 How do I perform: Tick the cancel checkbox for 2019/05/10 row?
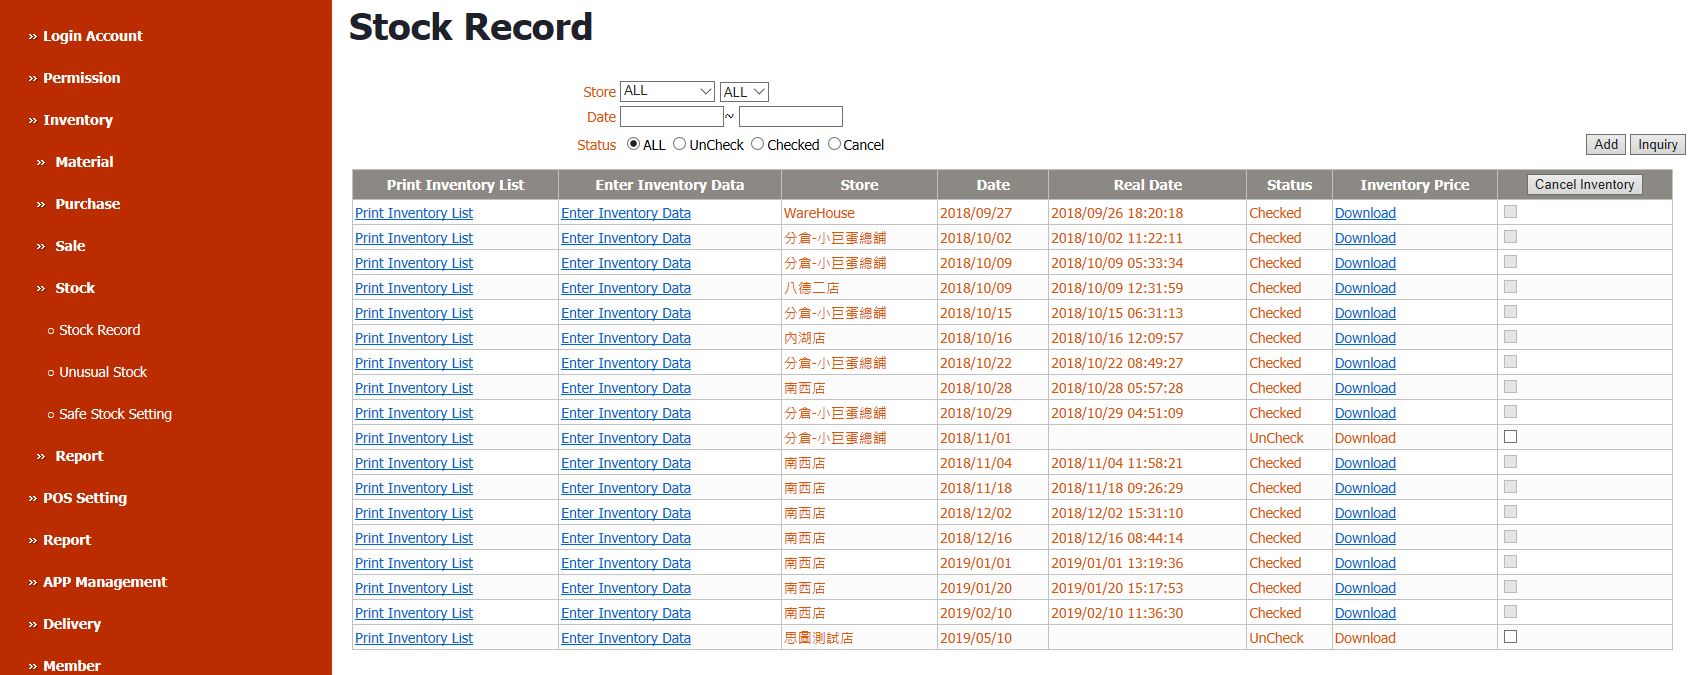pyautogui.click(x=1510, y=637)
